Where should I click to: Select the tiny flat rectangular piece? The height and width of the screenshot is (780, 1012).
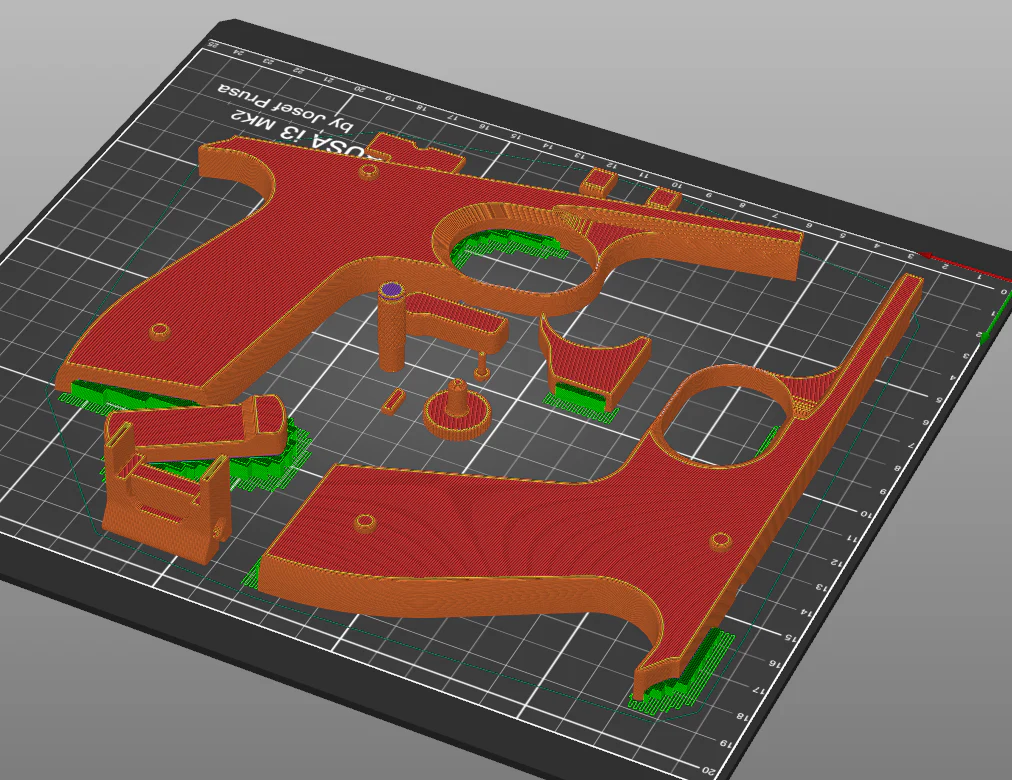(392, 402)
